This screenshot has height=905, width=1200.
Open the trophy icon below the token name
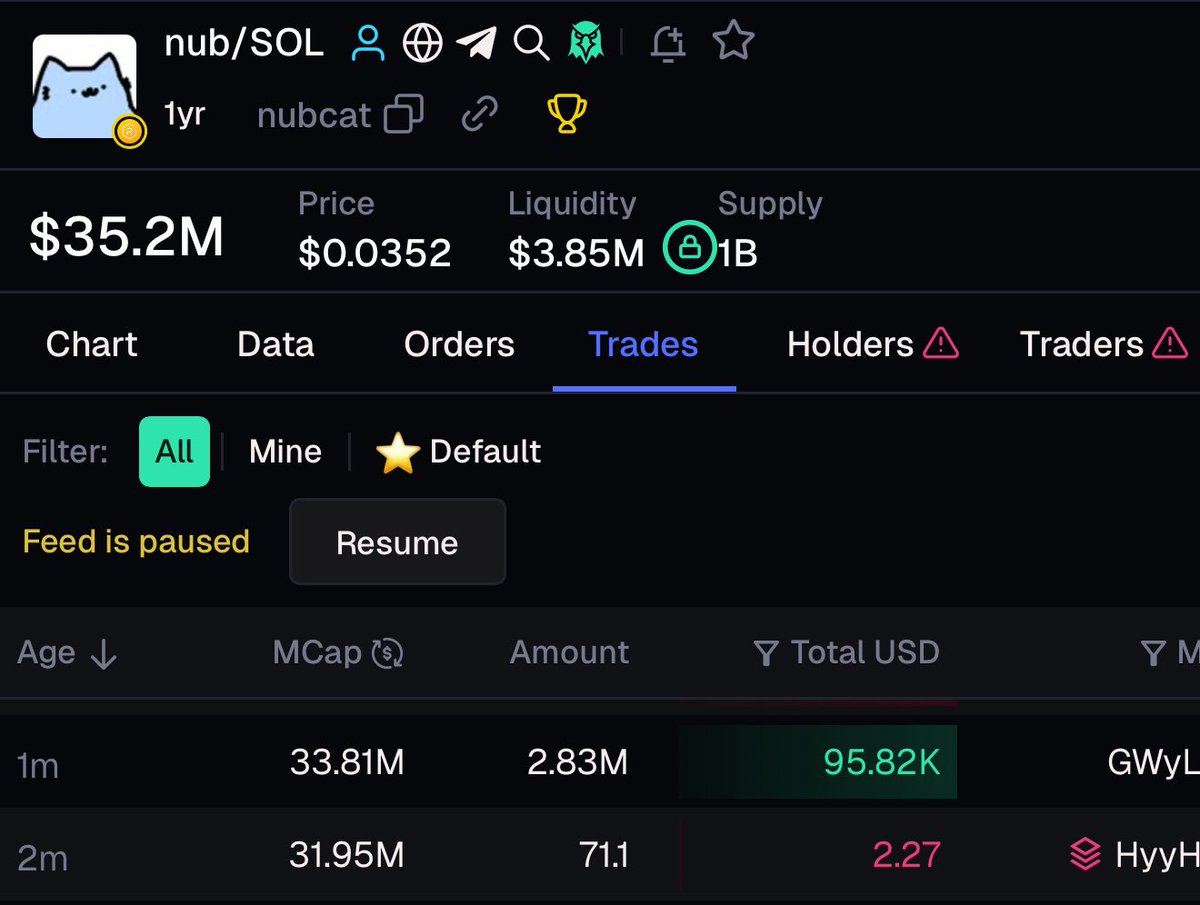tap(565, 115)
